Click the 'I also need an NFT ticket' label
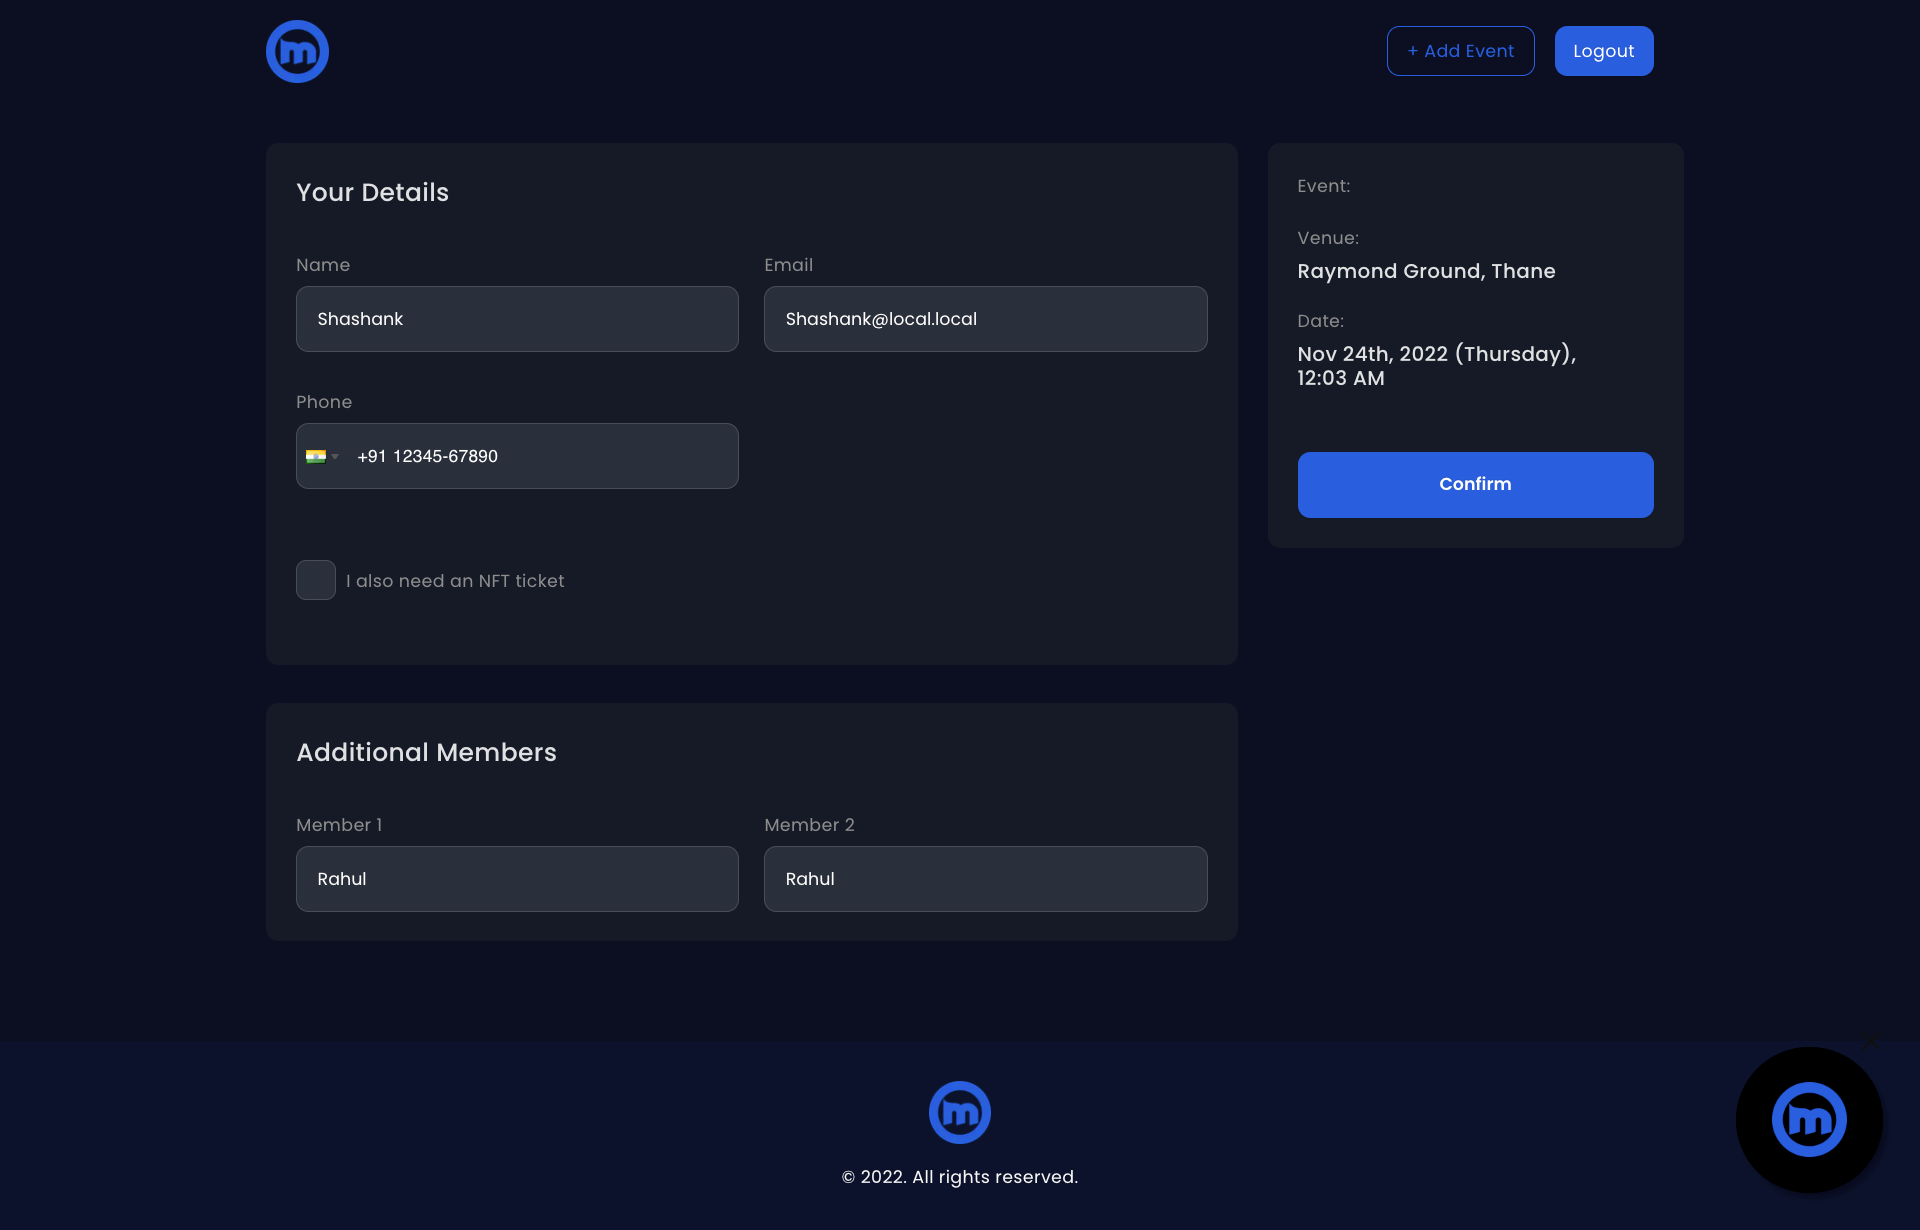 pos(455,581)
